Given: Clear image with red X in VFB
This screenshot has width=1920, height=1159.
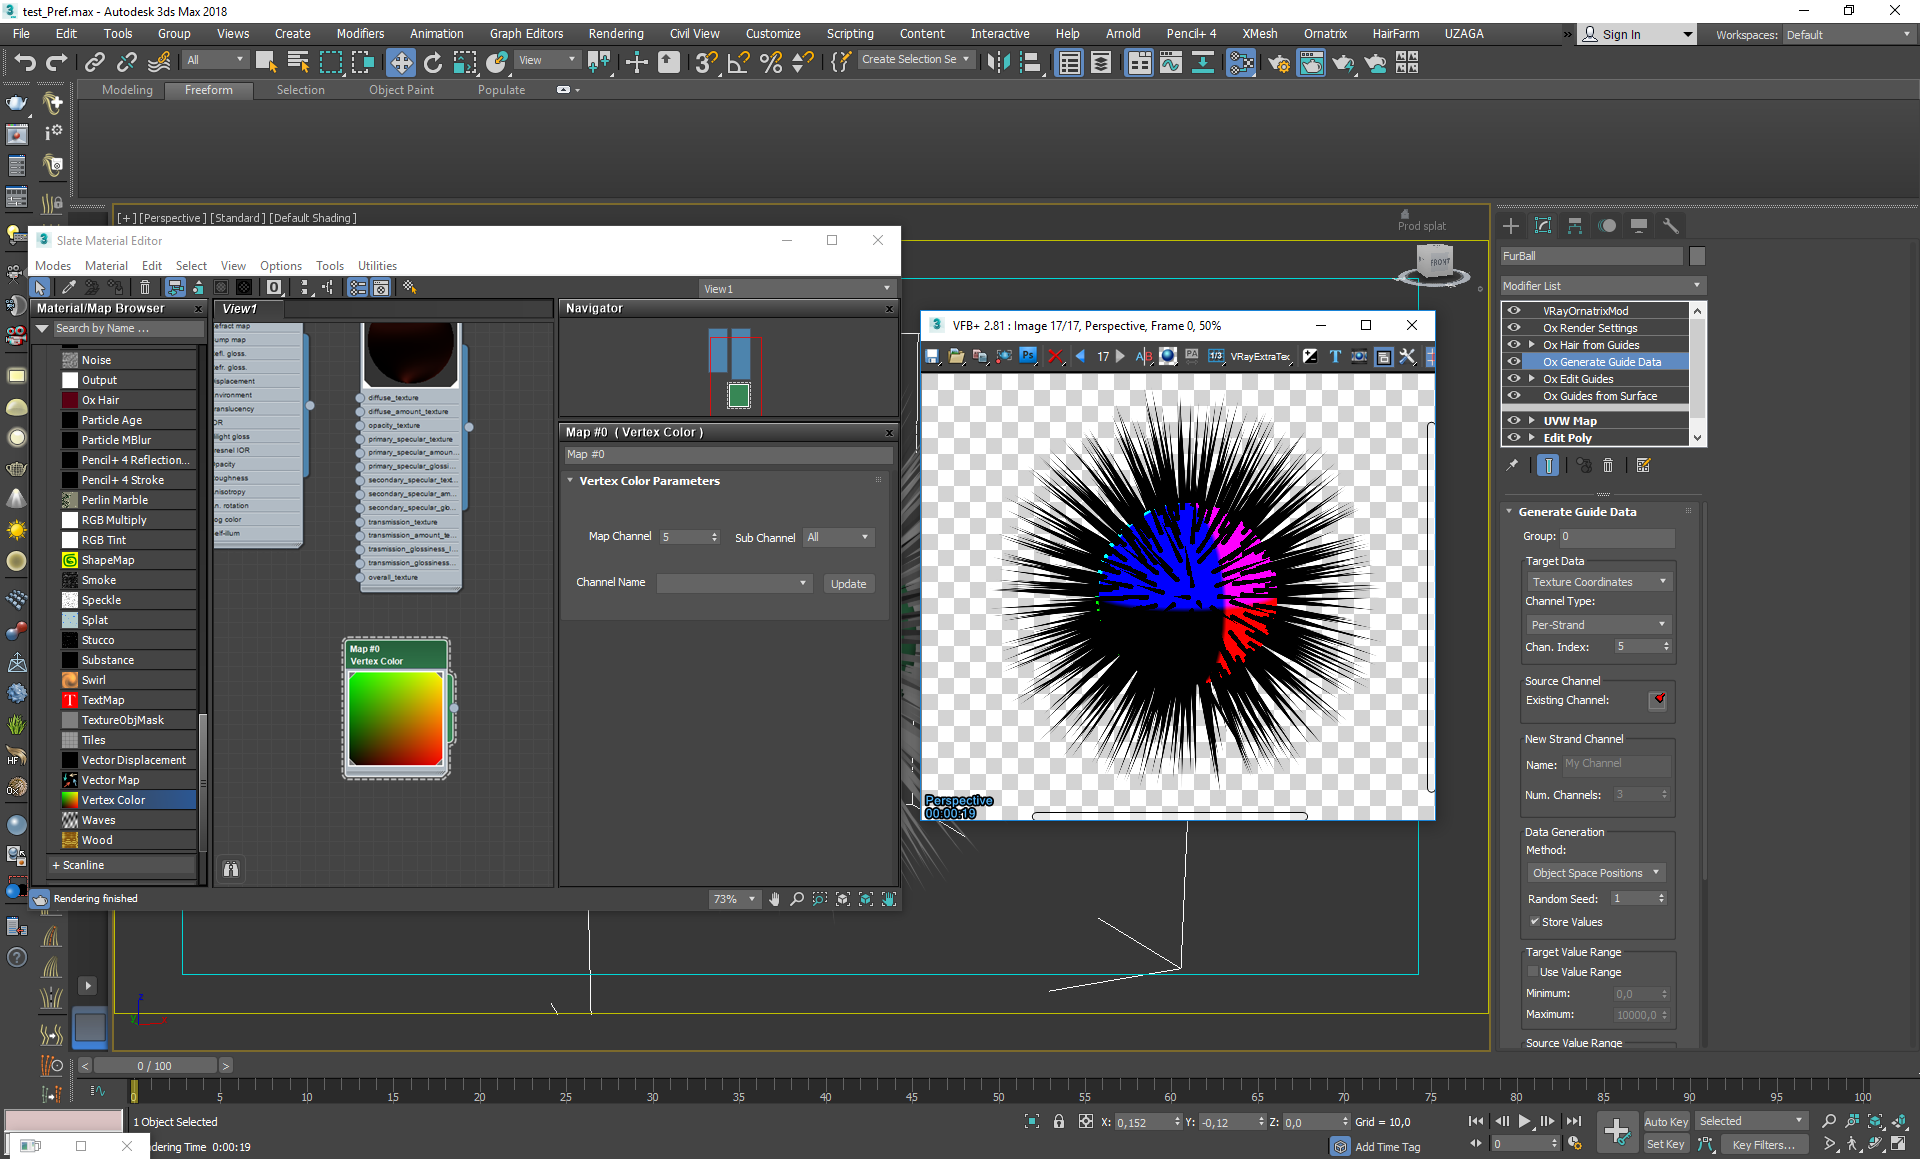Looking at the screenshot, I should point(1055,356).
